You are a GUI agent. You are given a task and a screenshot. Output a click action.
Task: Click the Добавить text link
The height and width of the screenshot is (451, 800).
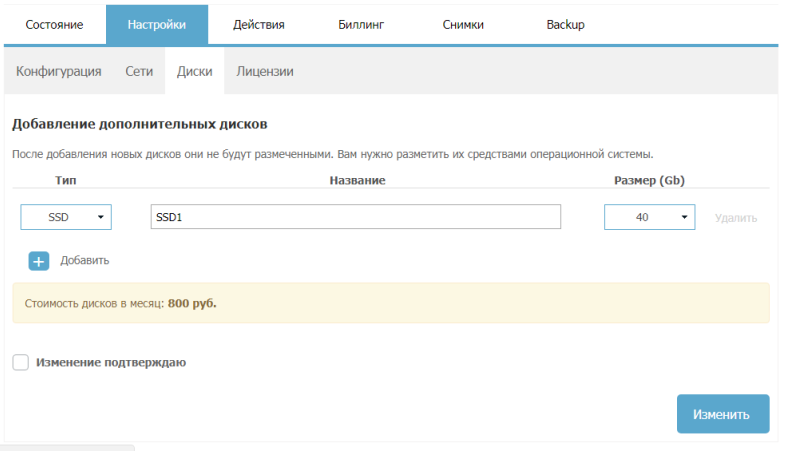click(x=85, y=261)
